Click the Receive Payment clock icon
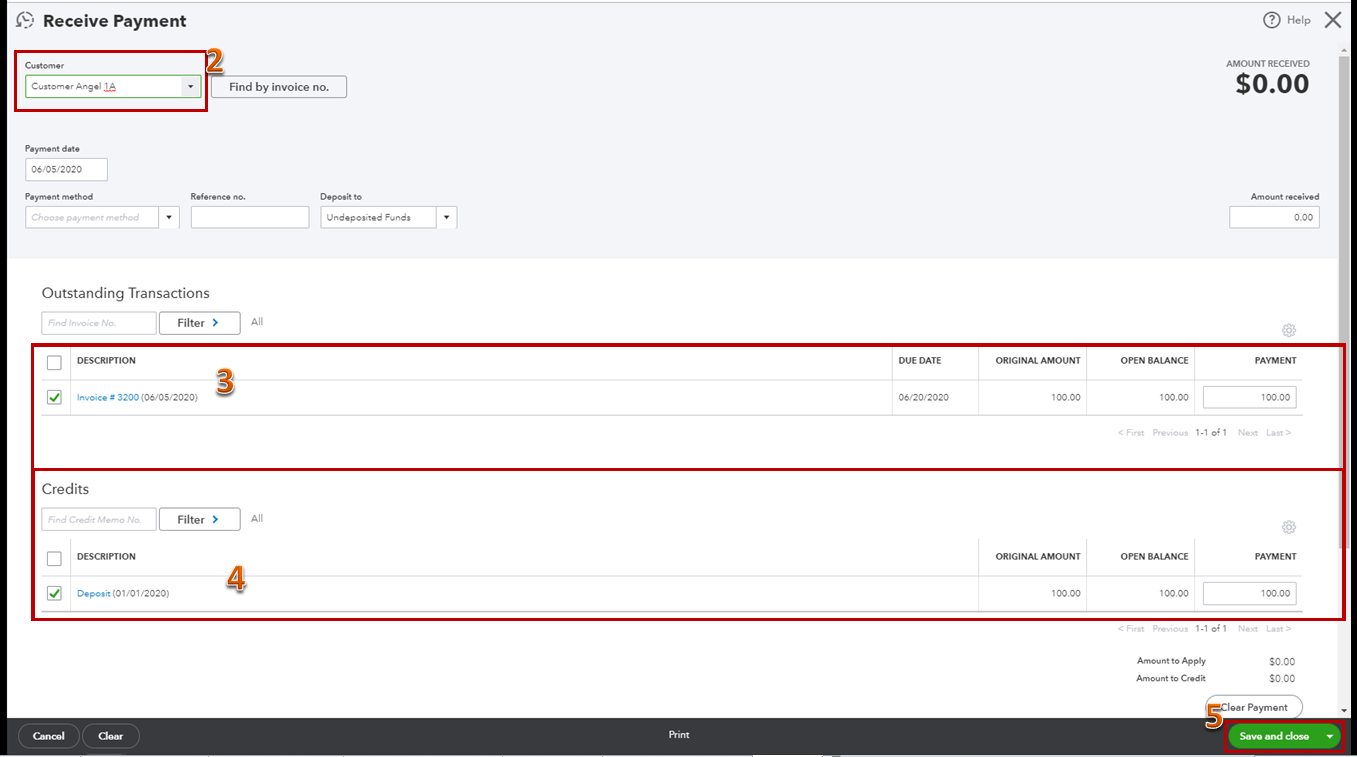Screen dimensions: 1357x757 [23, 19]
